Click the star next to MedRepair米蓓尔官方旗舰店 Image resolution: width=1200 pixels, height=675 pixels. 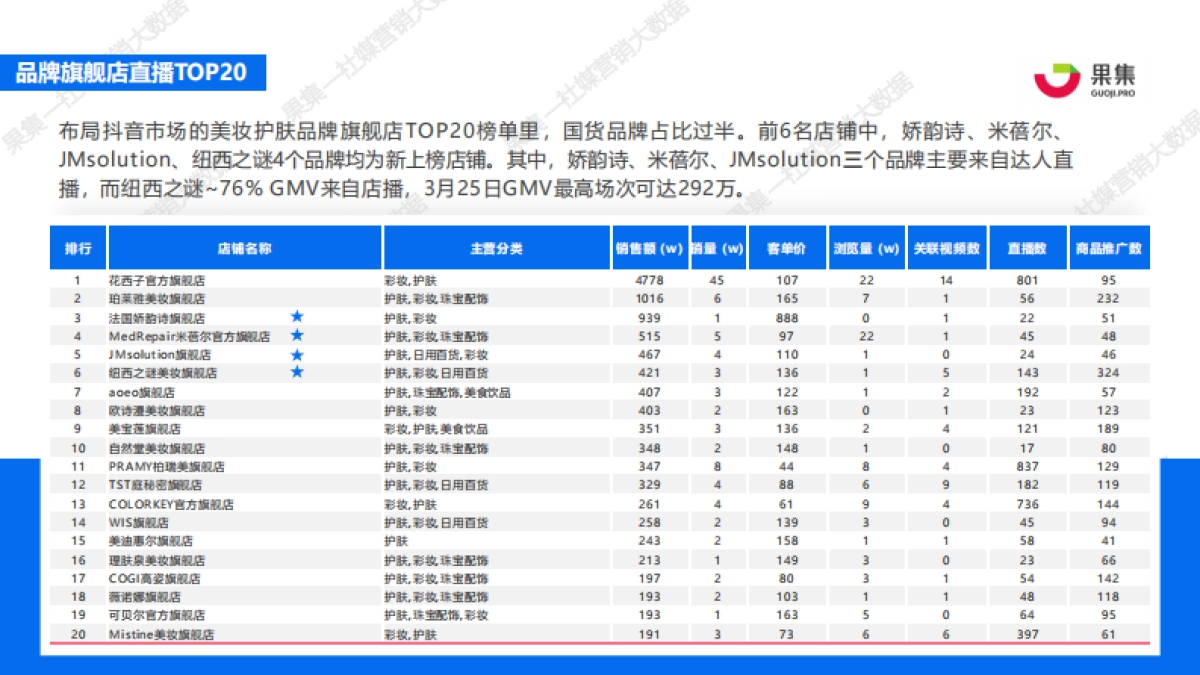pyautogui.click(x=298, y=336)
